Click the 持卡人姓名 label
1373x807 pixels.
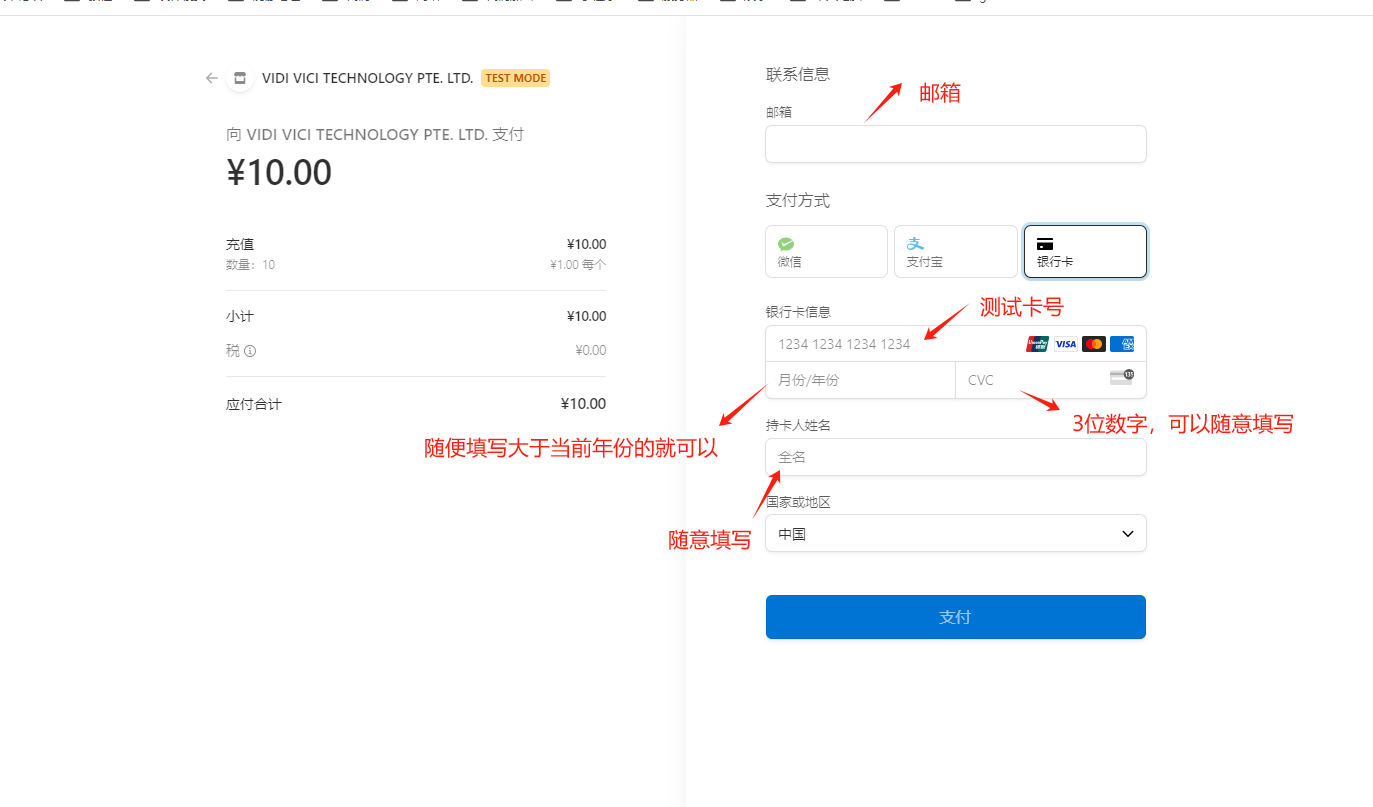click(798, 425)
